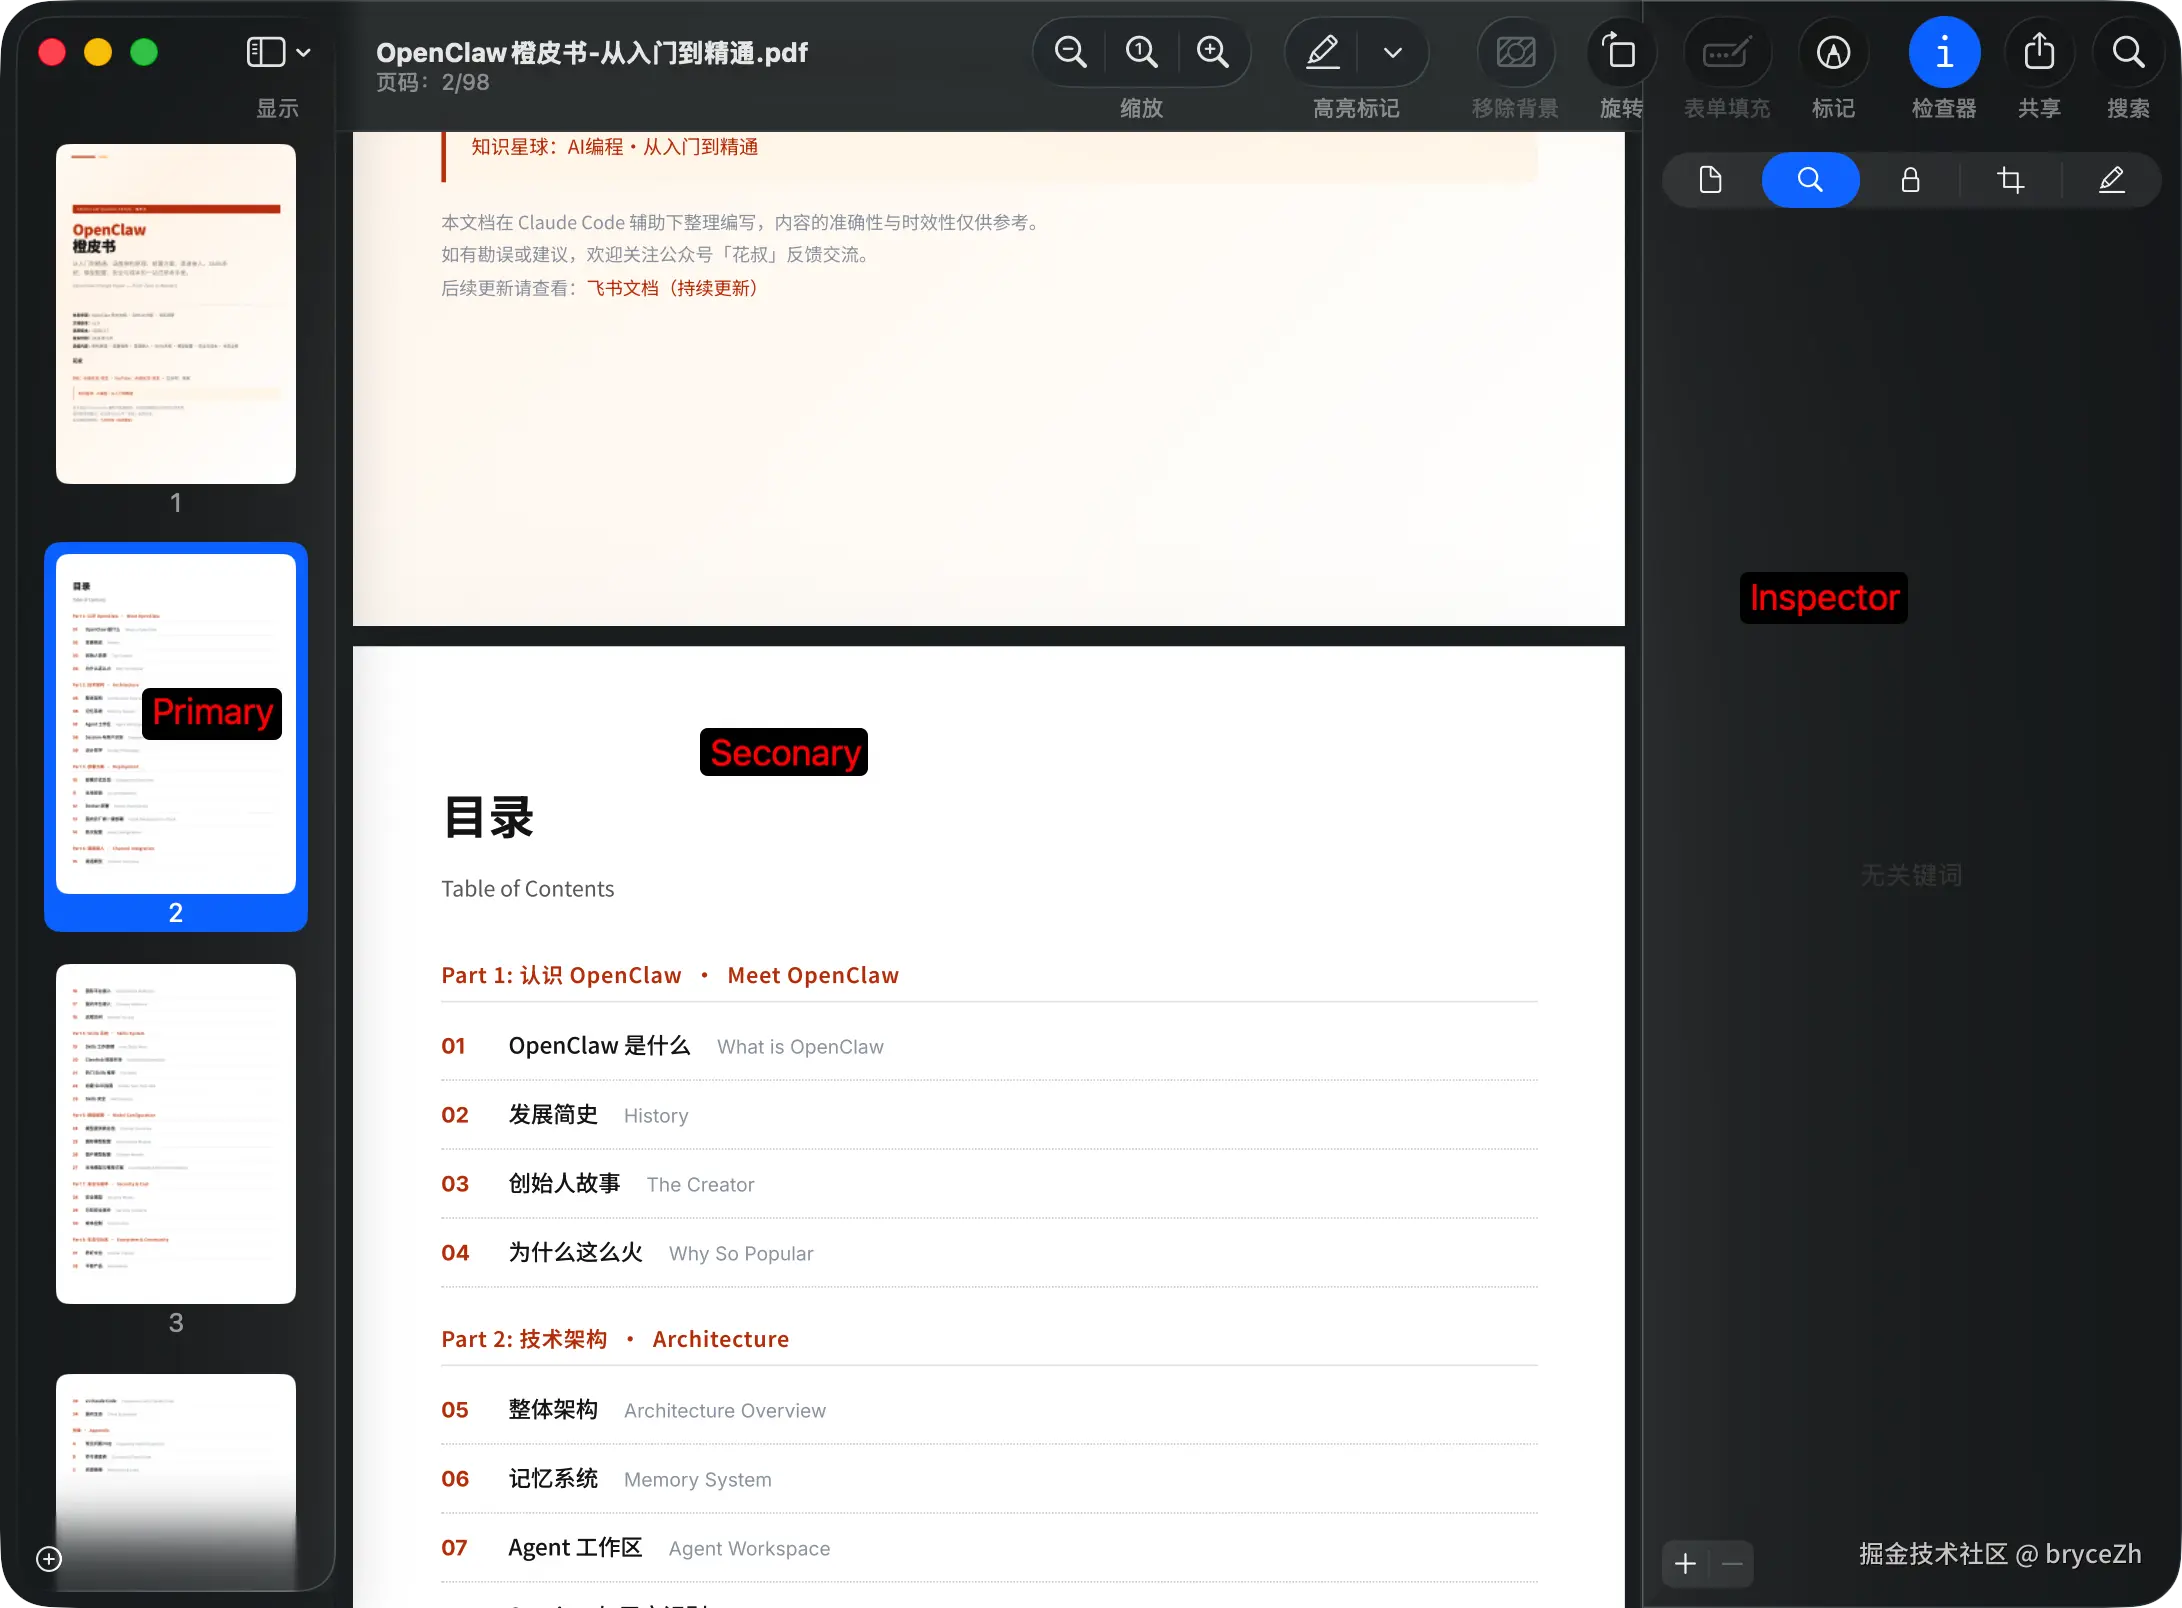Viewport: 2182px width, 1608px height.
Task: Click the page indicator 2/98
Action: 433,83
